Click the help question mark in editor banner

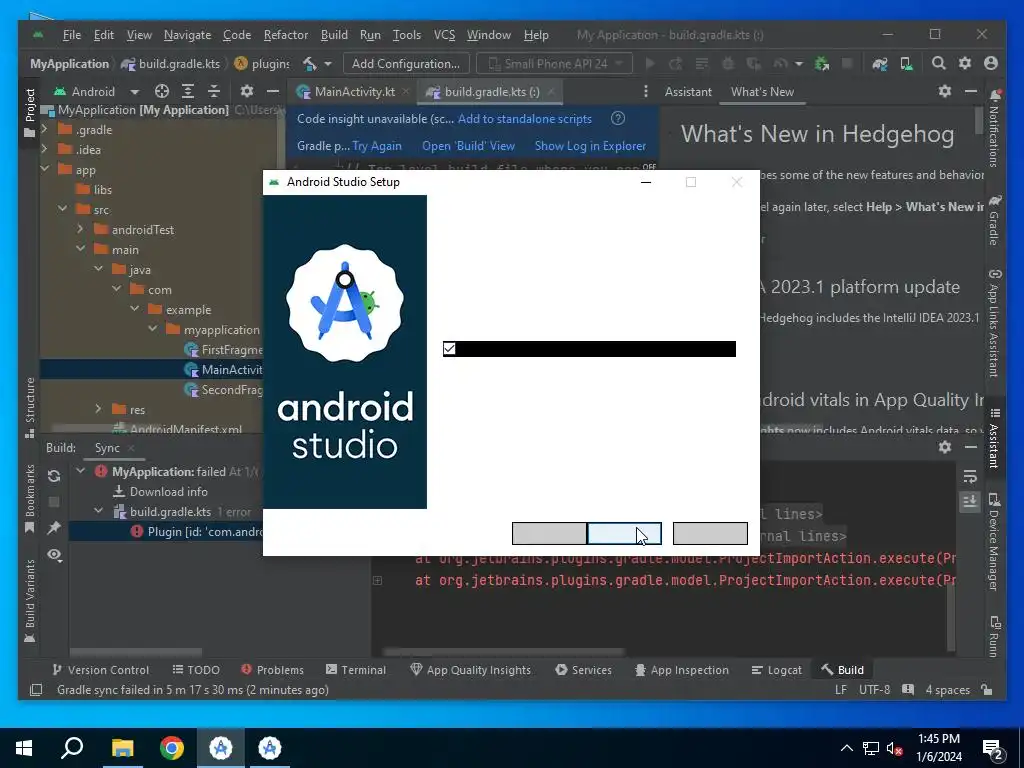[x=618, y=118]
